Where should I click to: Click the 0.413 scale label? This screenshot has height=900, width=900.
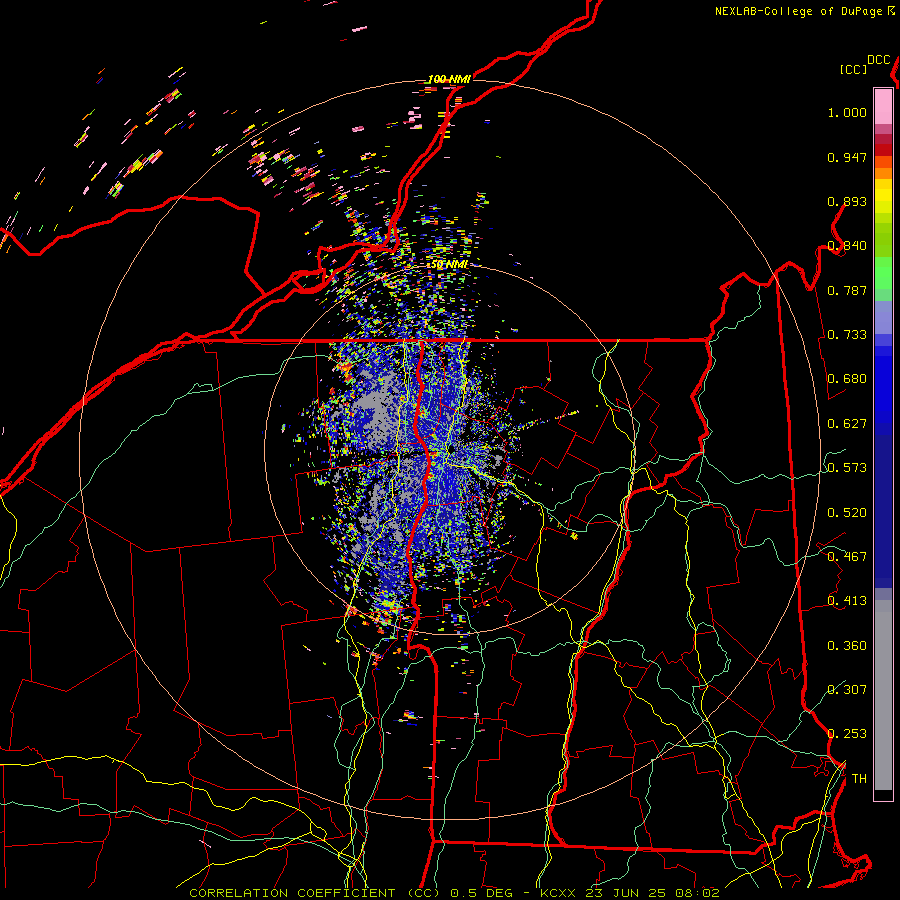coord(847,601)
